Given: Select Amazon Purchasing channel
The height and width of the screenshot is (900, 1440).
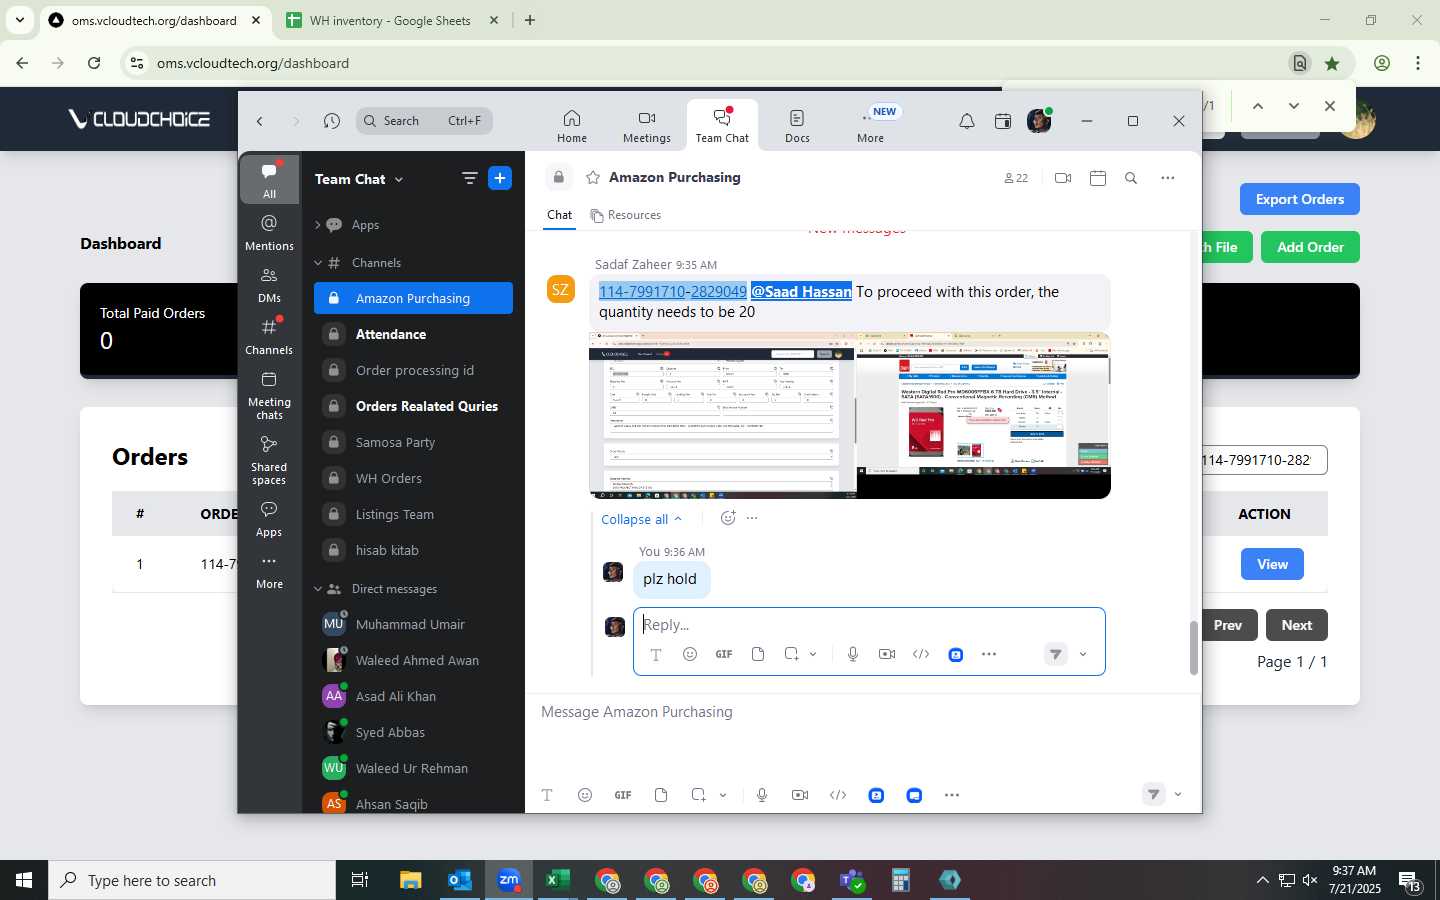Looking at the screenshot, I should tap(413, 298).
